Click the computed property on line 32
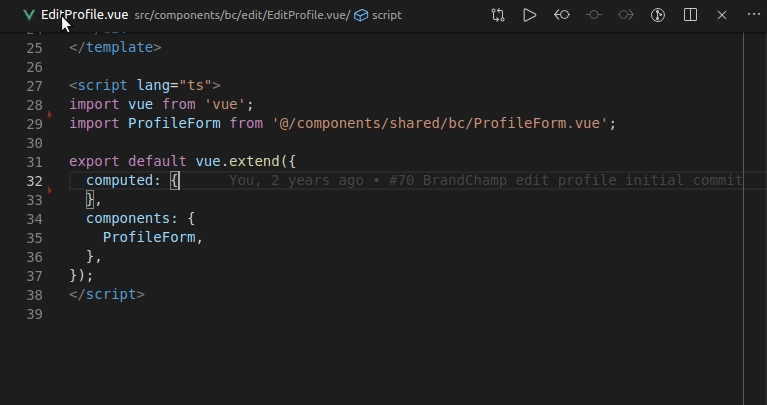767x405 pixels. pos(119,180)
